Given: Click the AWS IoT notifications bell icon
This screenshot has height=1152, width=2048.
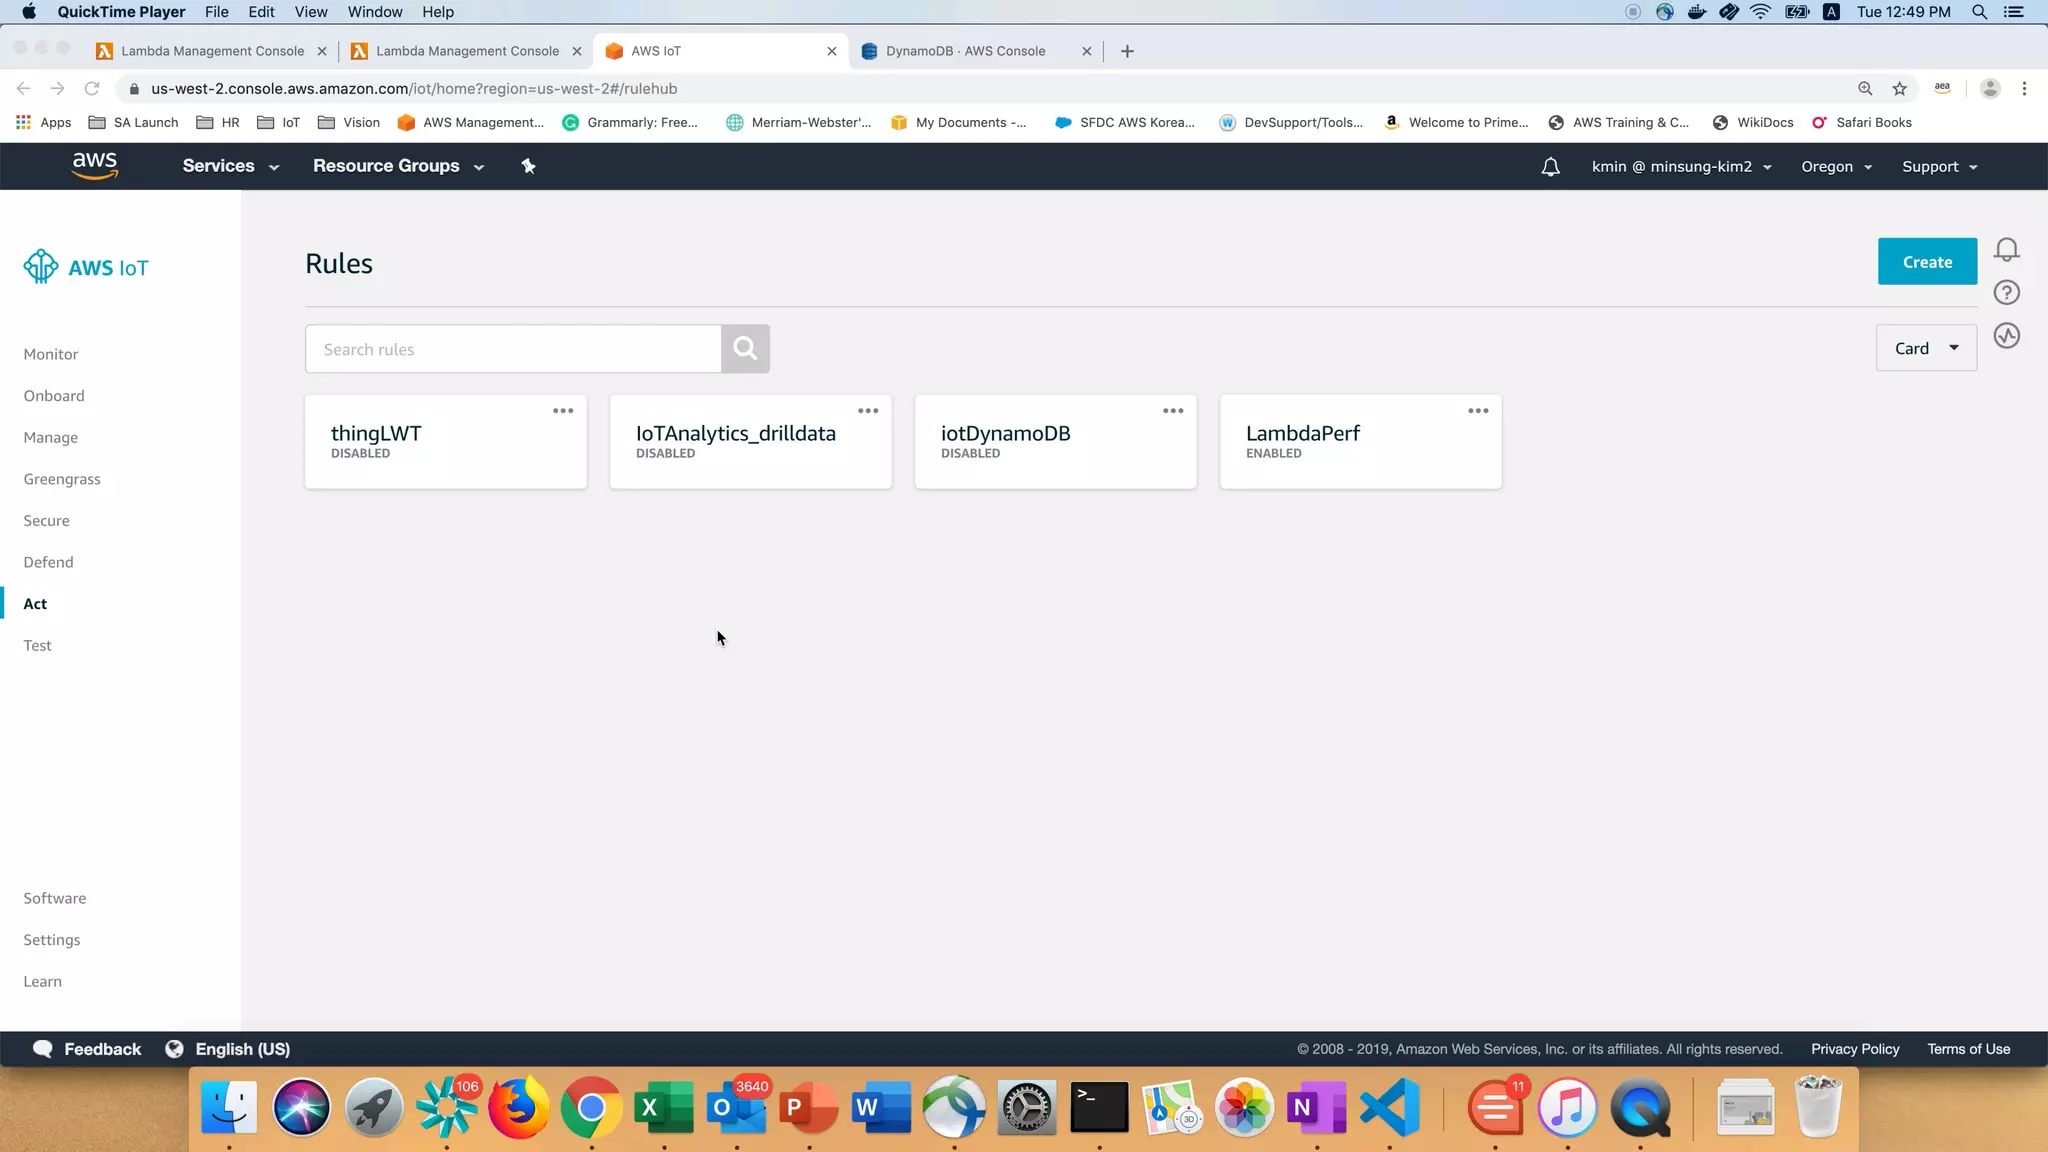Looking at the screenshot, I should (x=2006, y=249).
